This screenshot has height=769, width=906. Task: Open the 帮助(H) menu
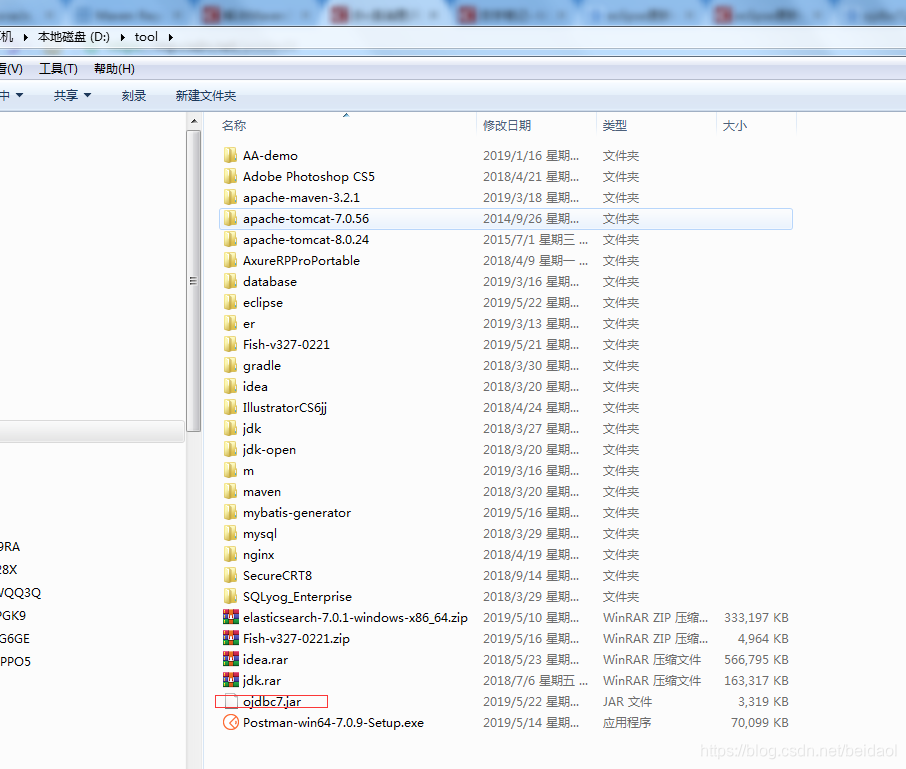tap(114, 69)
